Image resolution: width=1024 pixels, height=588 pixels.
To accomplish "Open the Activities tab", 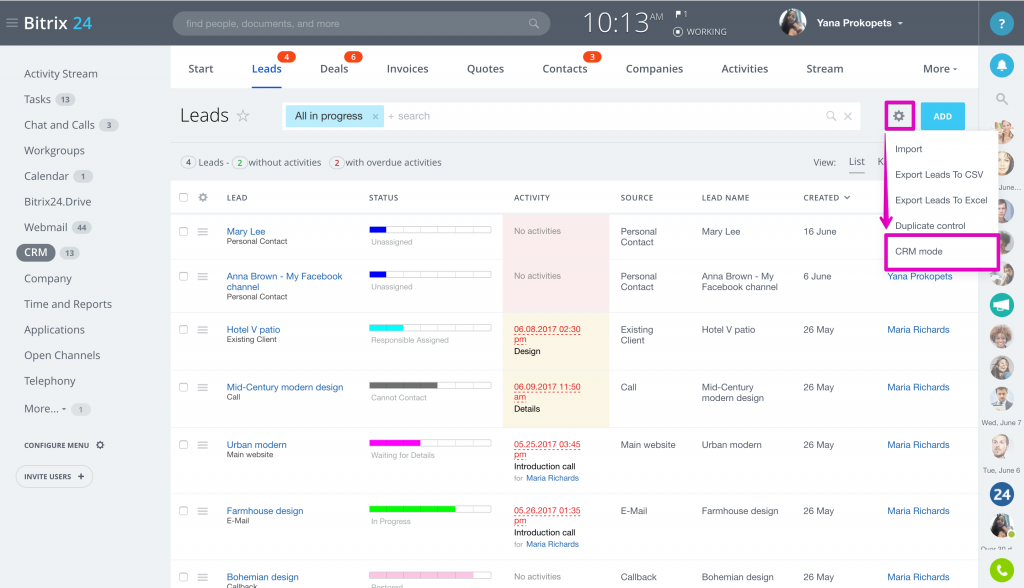I will (x=744, y=69).
